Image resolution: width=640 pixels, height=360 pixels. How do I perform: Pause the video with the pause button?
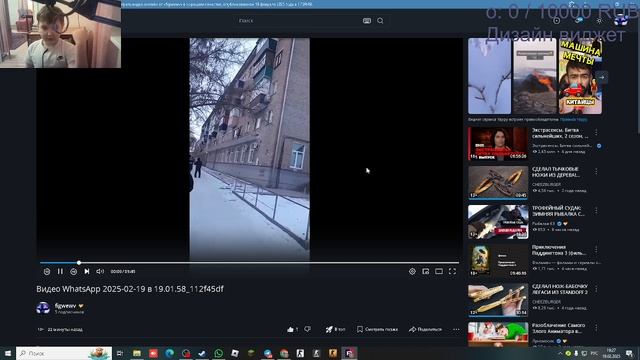coord(60,271)
